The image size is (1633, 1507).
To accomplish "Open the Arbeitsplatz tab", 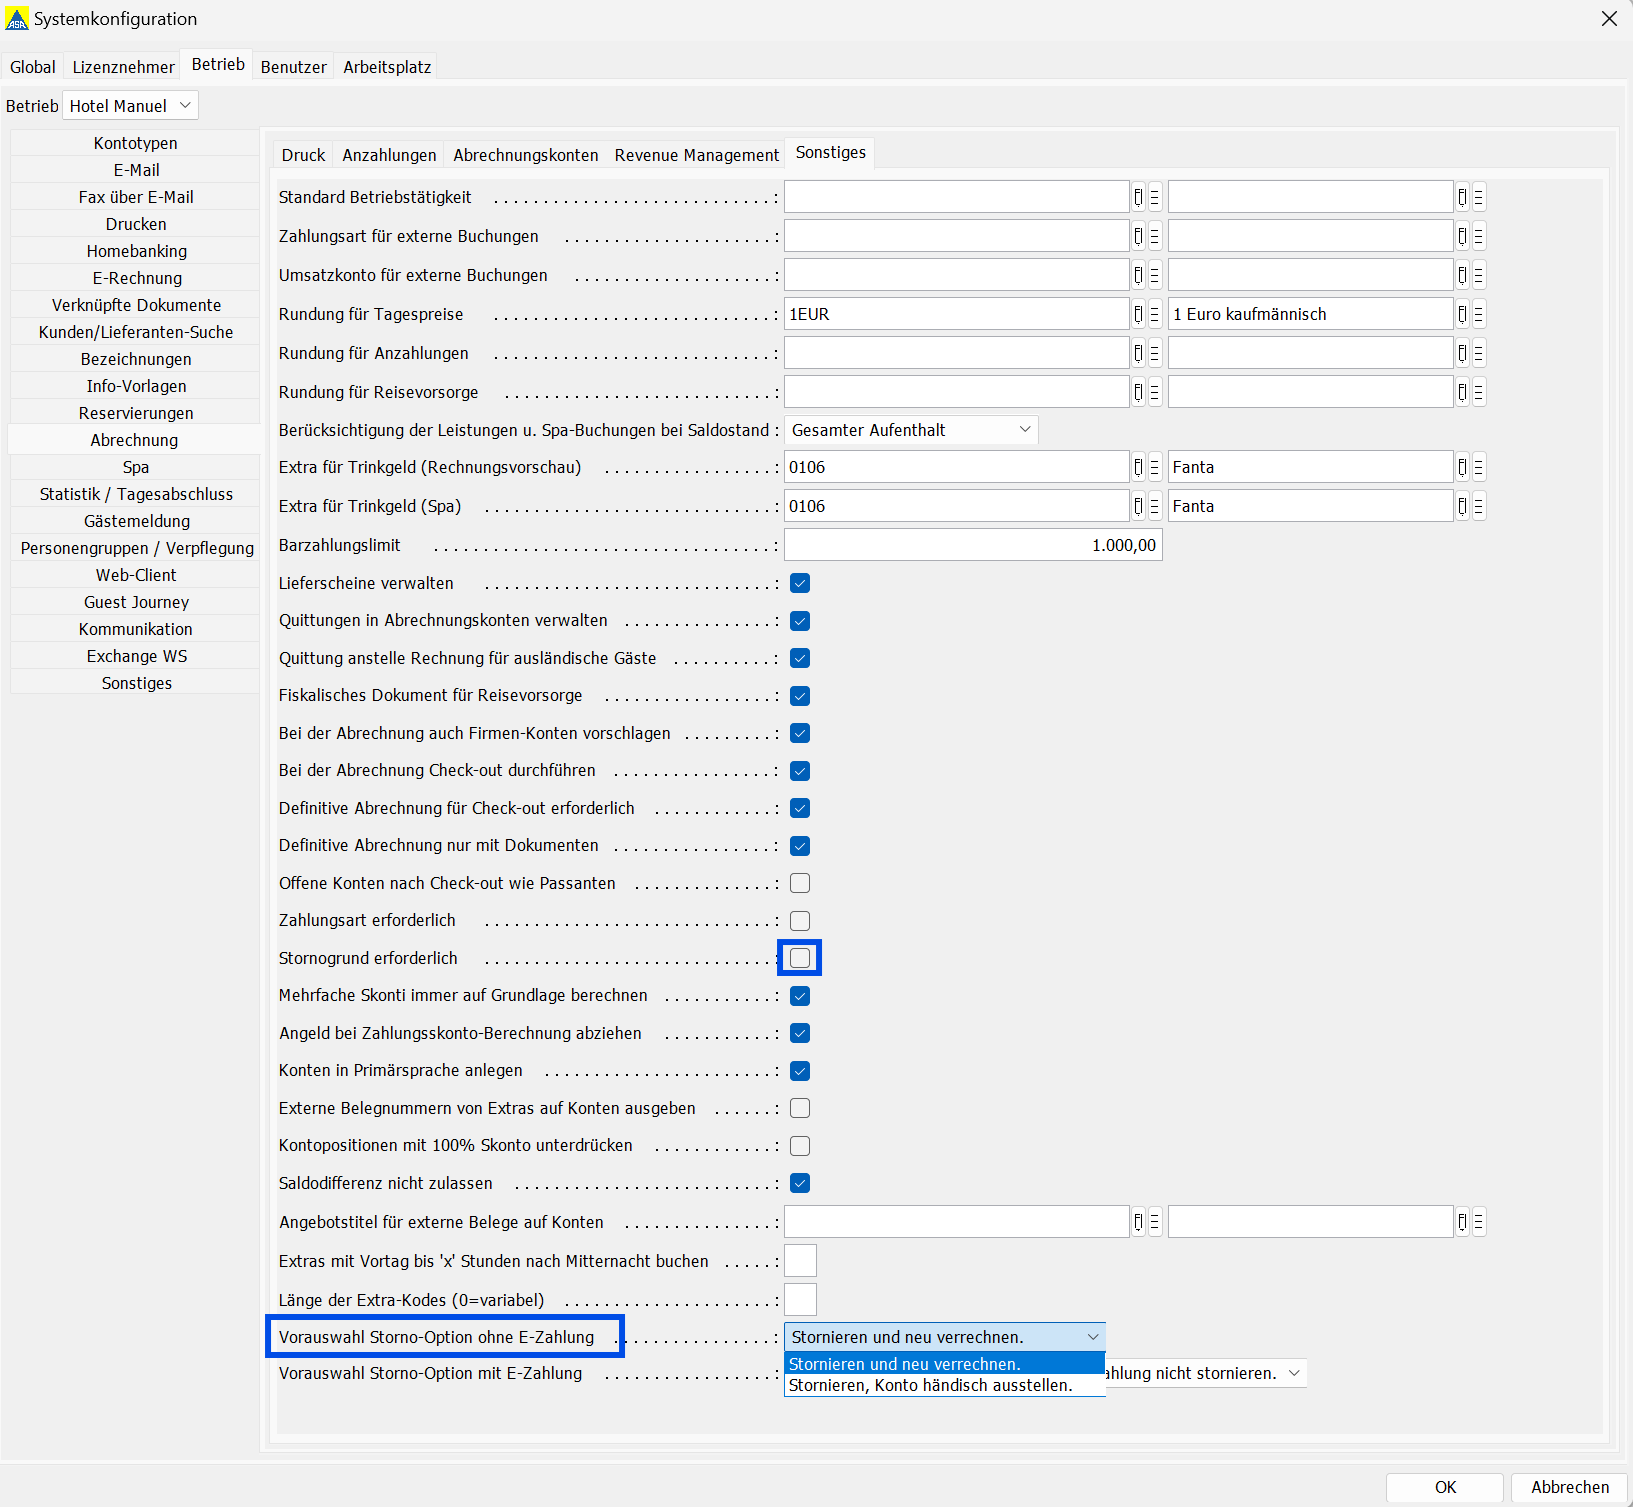I will (387, 67).
